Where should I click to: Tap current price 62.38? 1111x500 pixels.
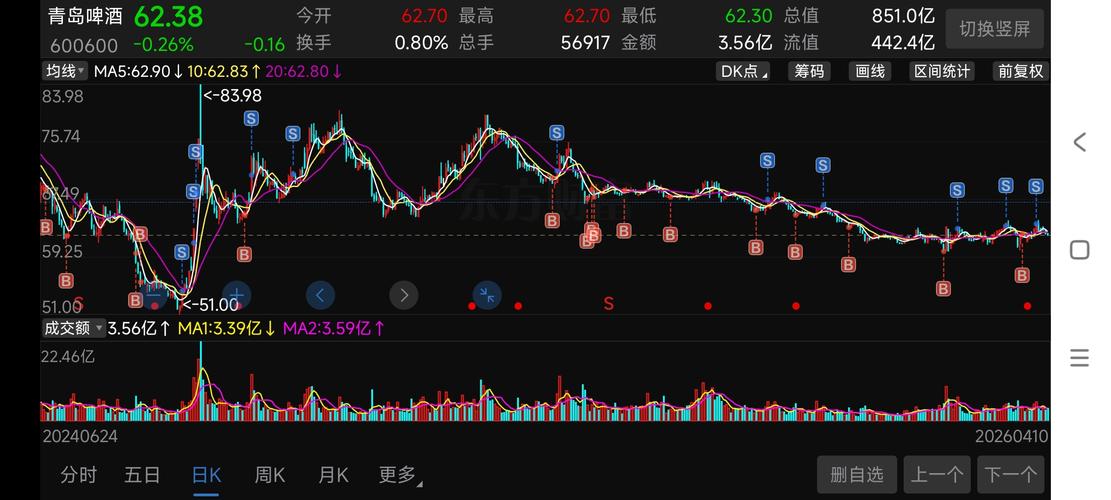pyautogui.click(x=169, y=16)
